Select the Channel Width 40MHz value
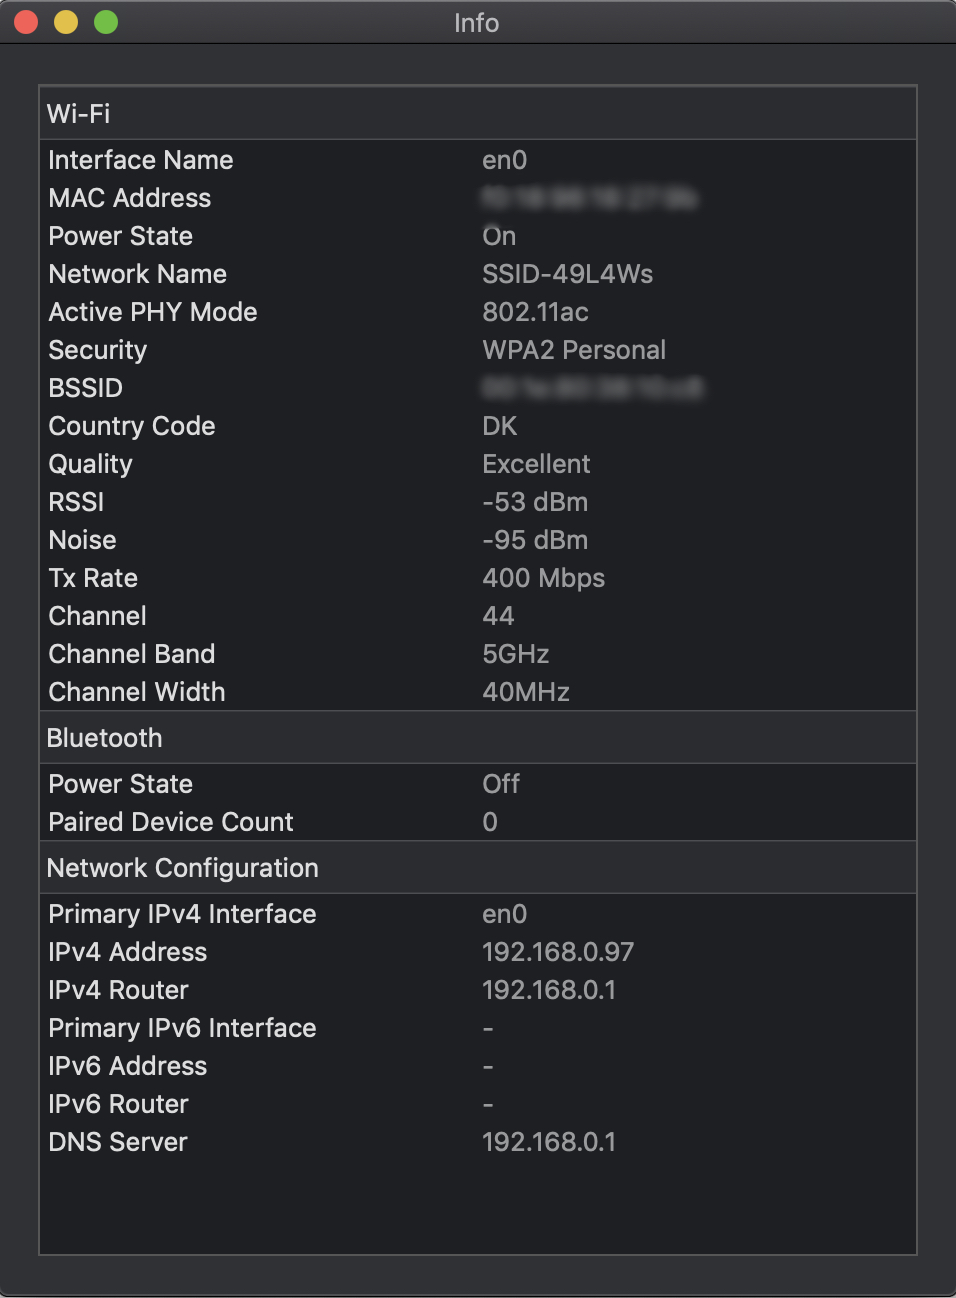 (x=526, y=692)
